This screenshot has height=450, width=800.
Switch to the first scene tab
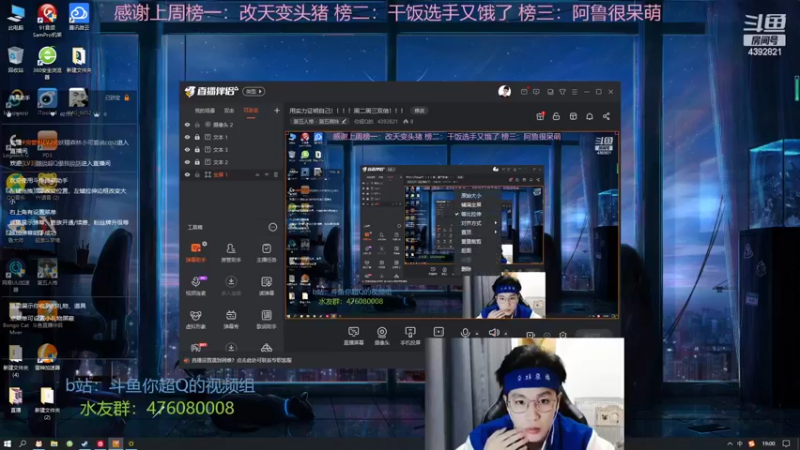(x=205, y=111)
